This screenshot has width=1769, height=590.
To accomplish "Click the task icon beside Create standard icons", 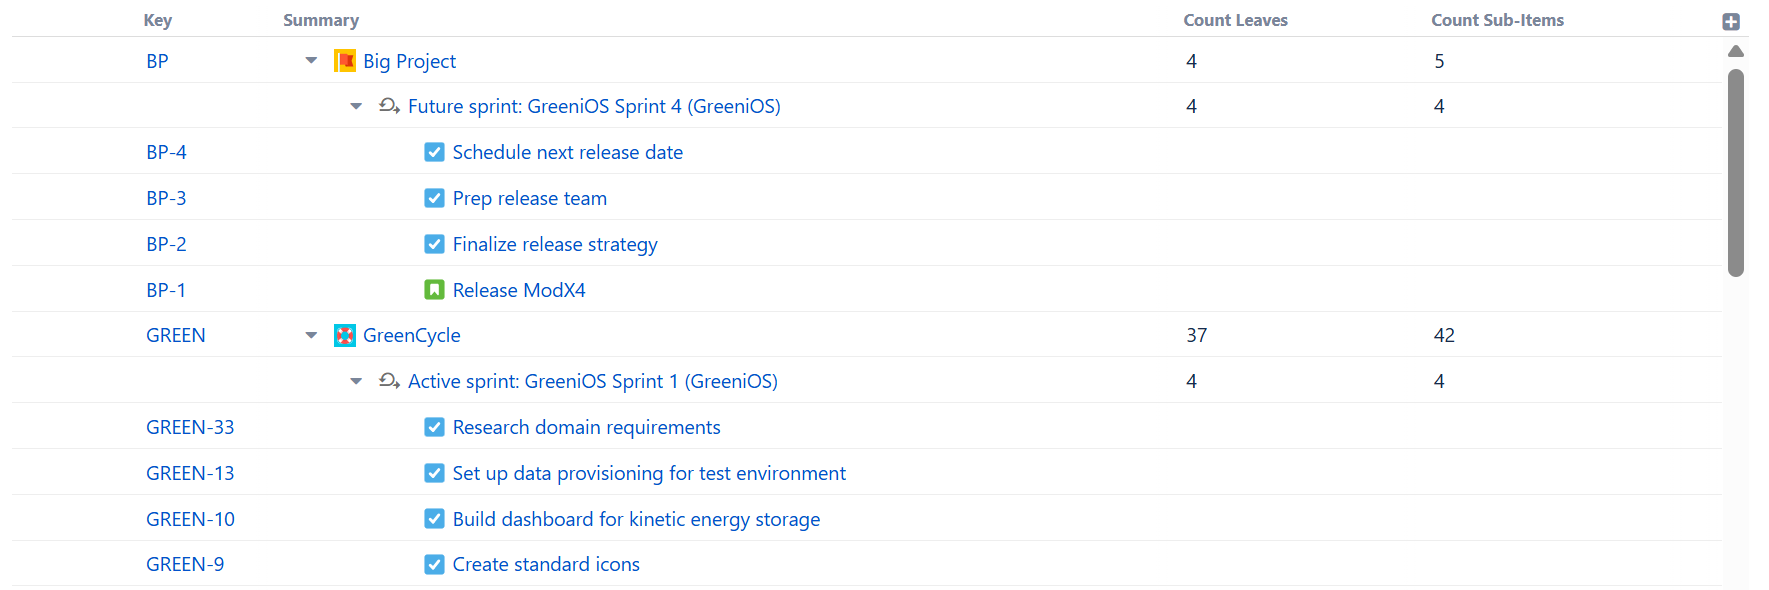I will click(x=434, y=565).
